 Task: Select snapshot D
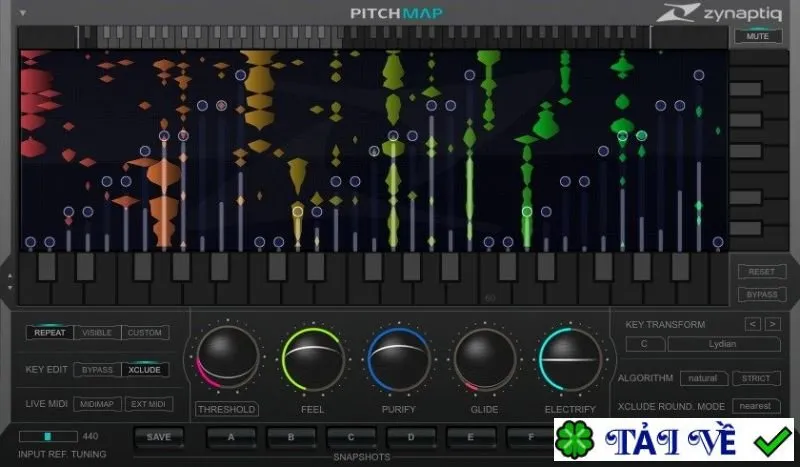point(411,437)
